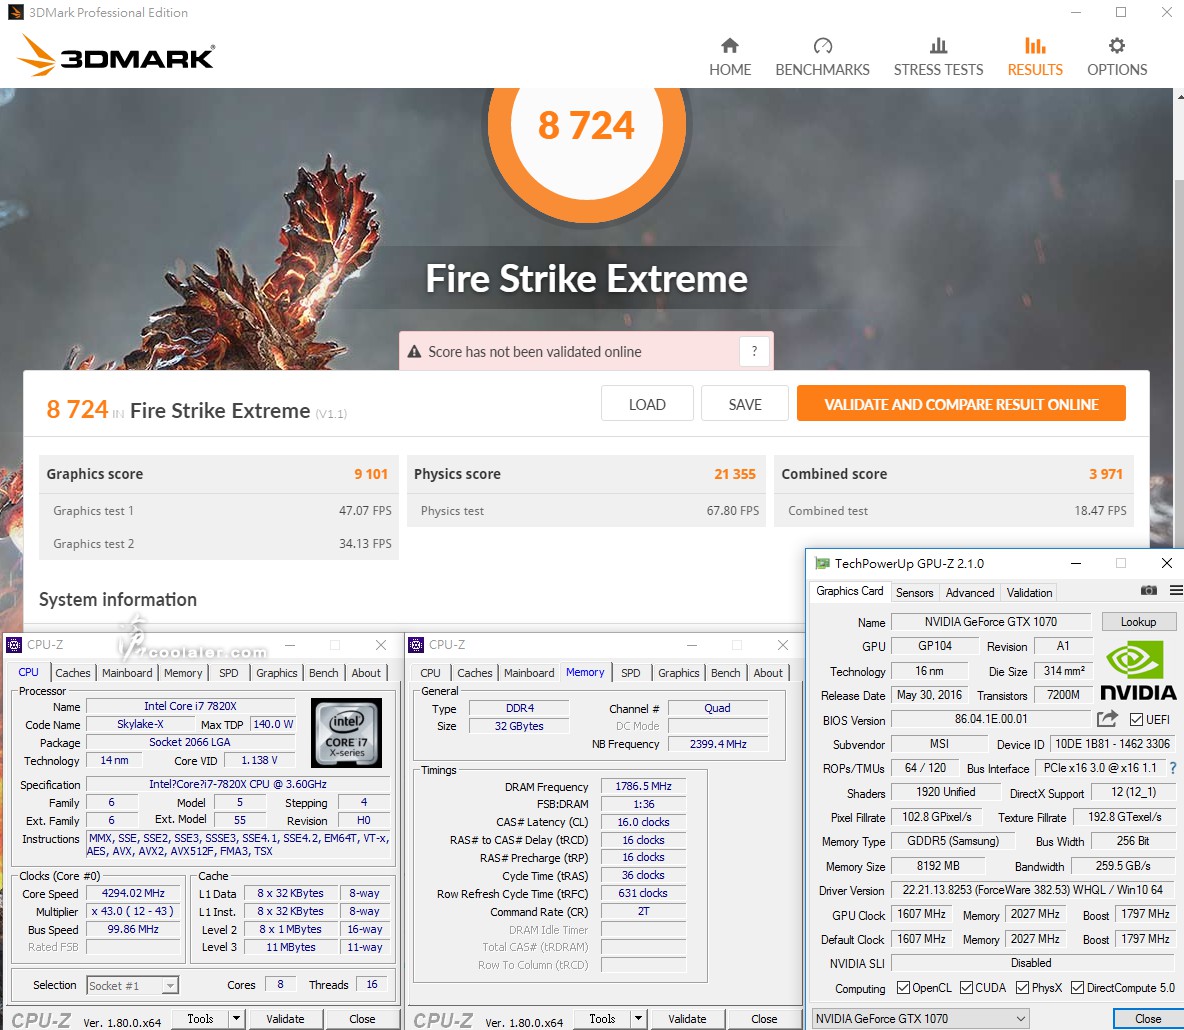The image size is (1184, 1030).
Task: Click the GPU-Z Lookup button
Action: (x=1138, y=621)
